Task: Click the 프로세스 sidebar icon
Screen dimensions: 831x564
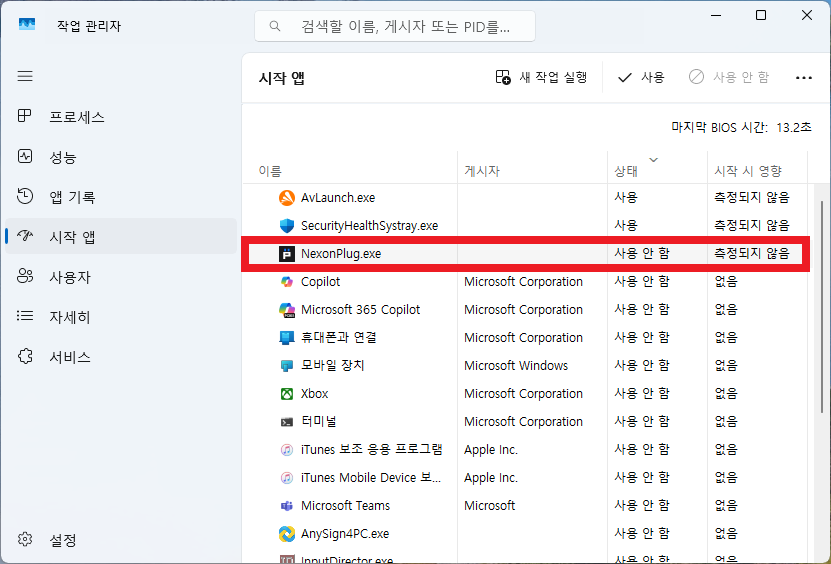Action: 24,116
